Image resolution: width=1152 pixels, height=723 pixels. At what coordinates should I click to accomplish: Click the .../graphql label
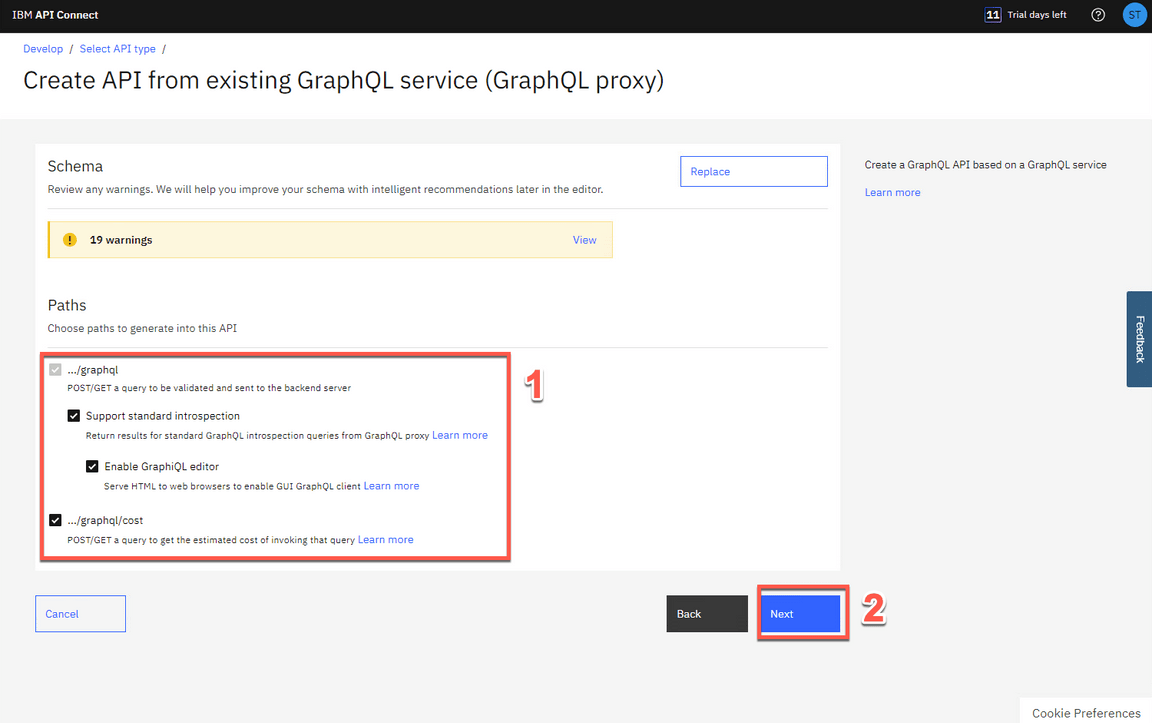click(x=93, y=370)
